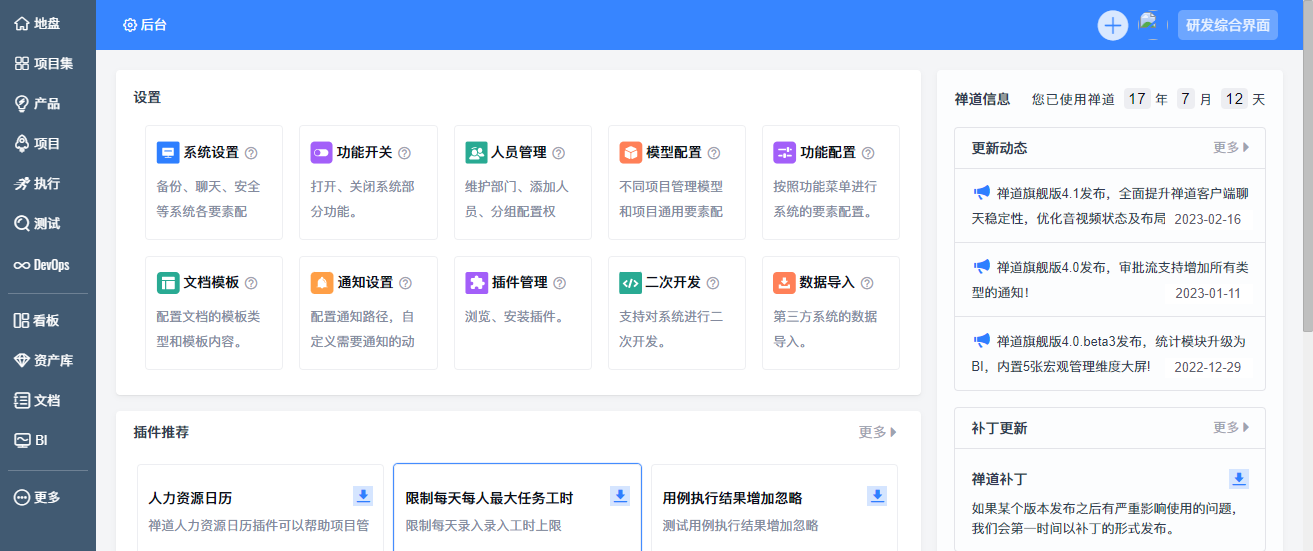The height and width of the screenshot is (551, 1313).
Task: Expand 更多 in the sidebar
Action: 37,497
